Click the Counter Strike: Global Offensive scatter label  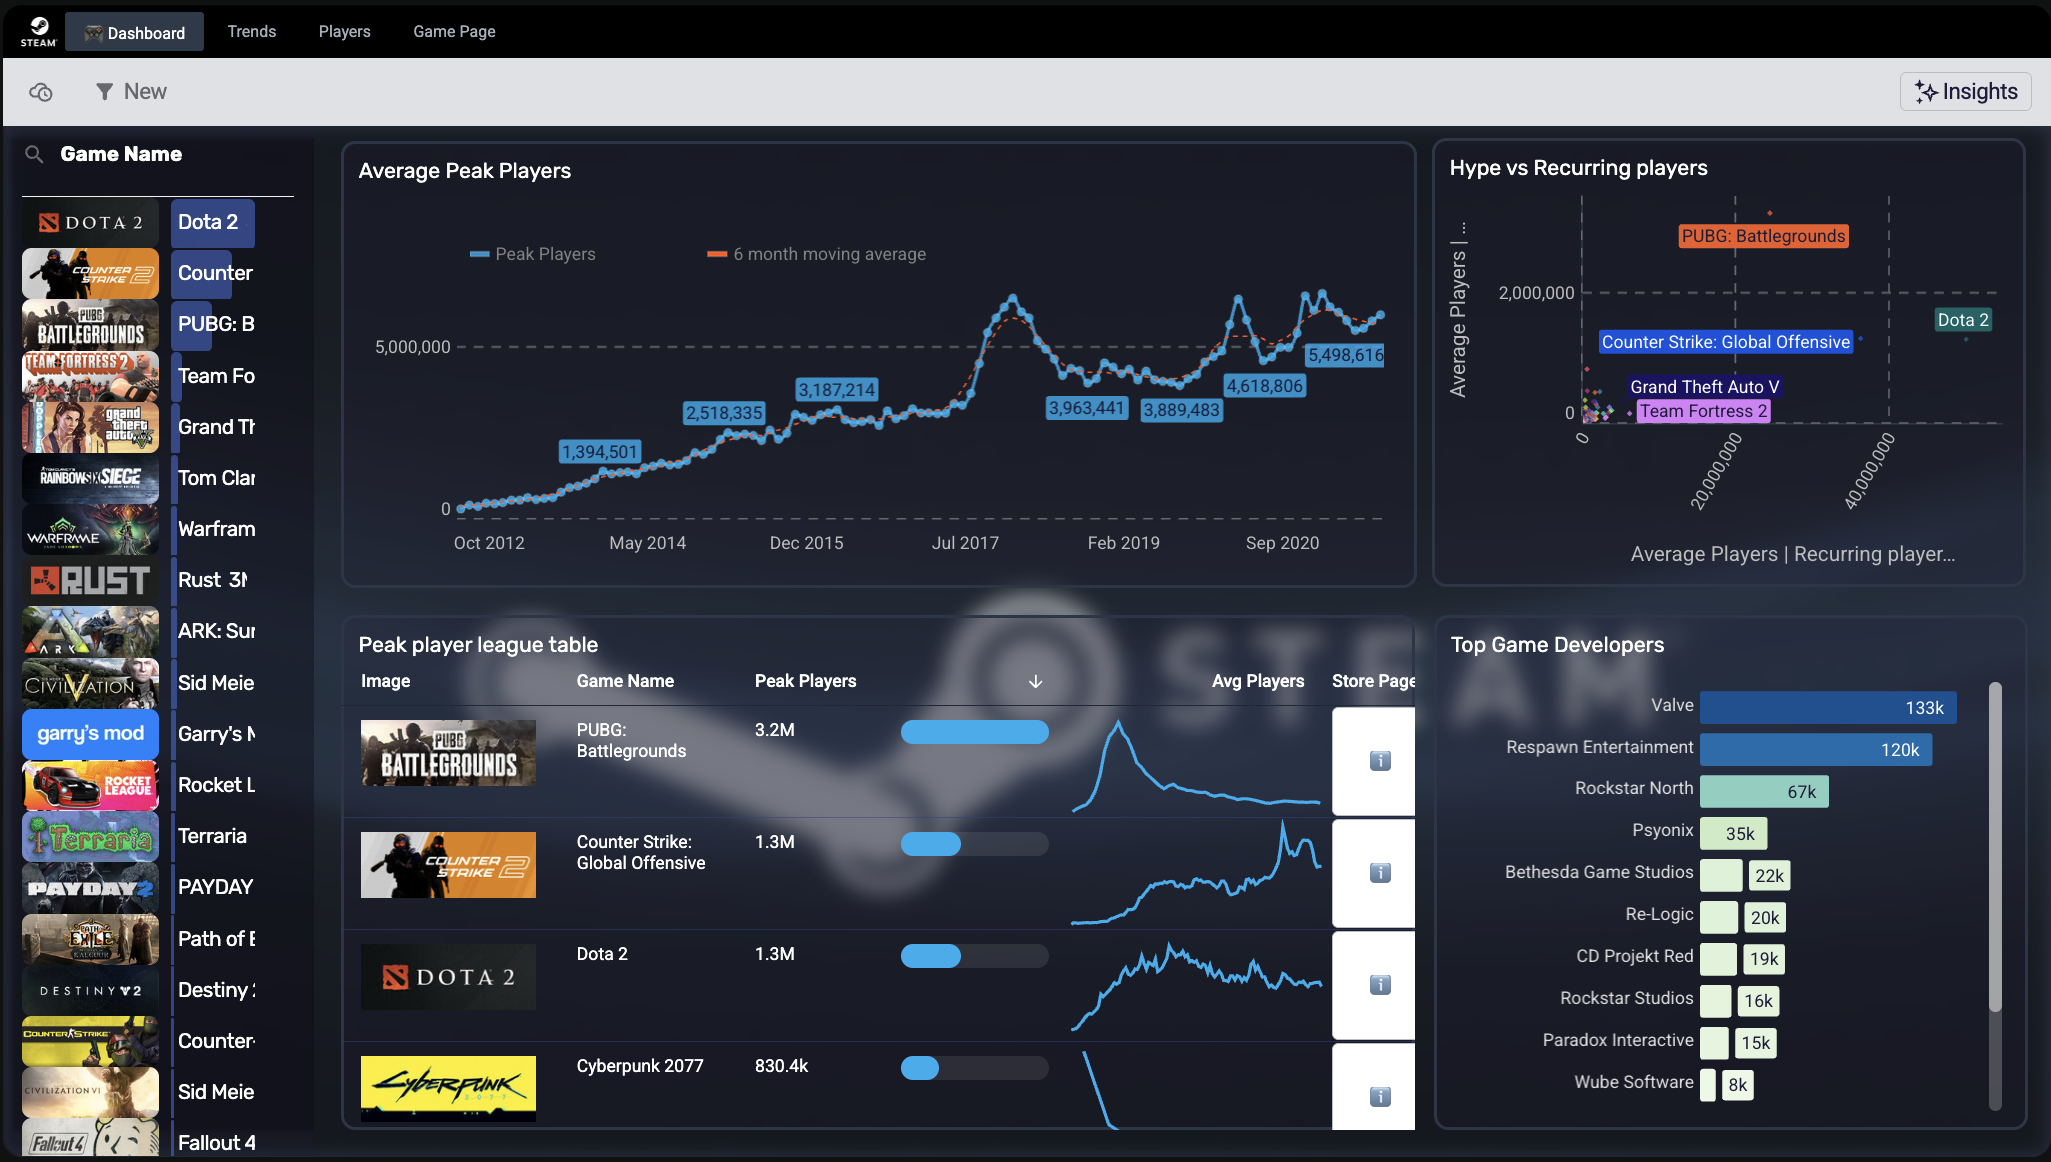1726,342
